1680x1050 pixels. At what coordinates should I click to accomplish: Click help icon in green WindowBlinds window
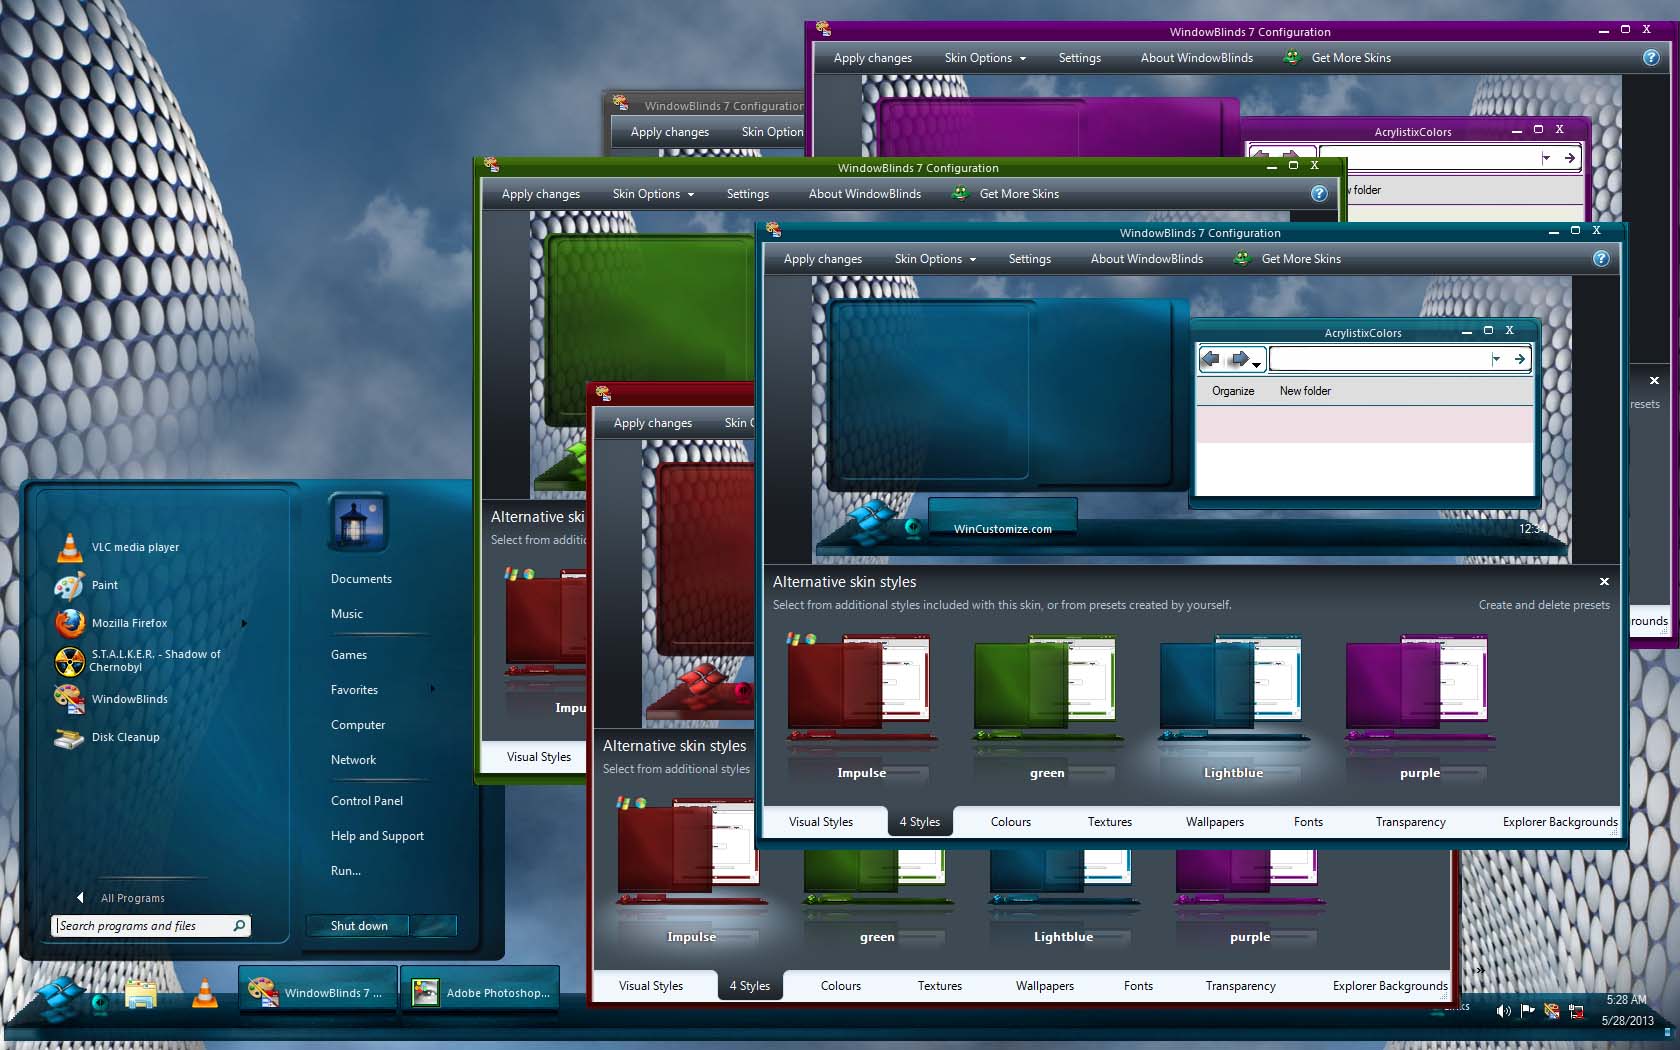[x=1319, y=194]
